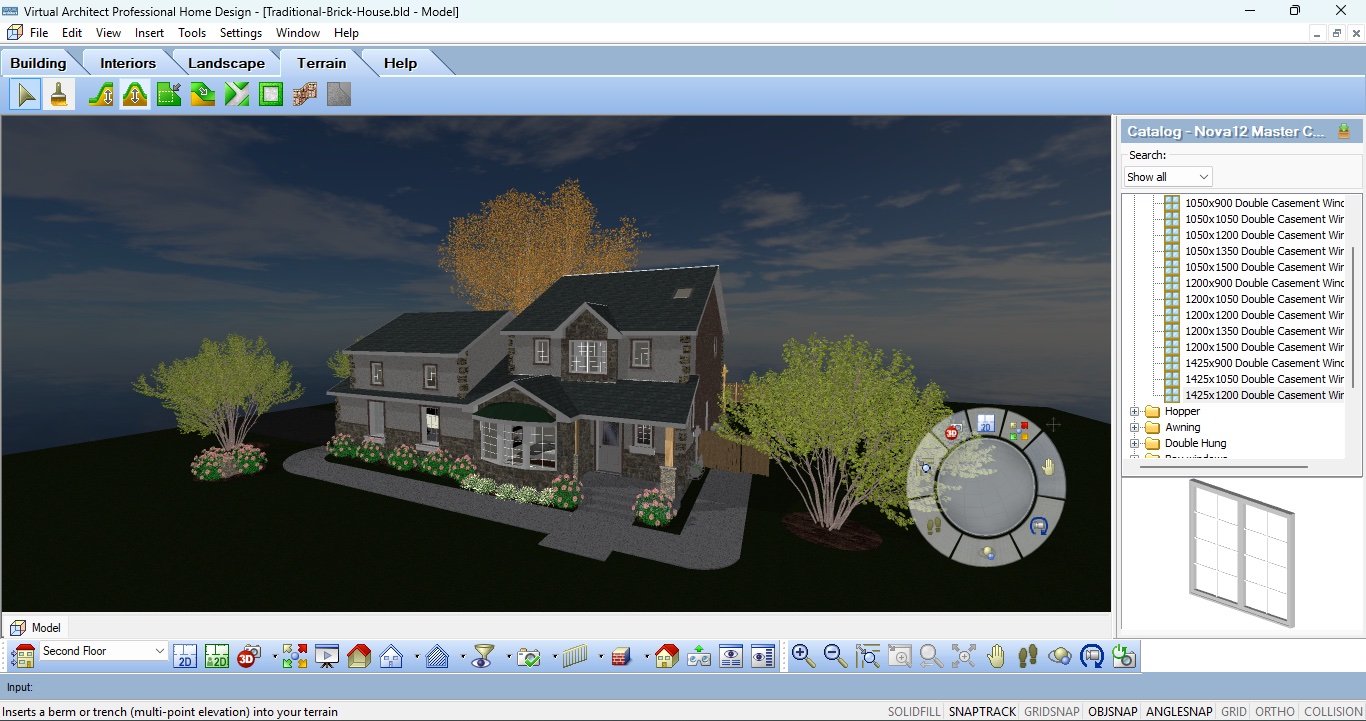Open the Help tab

(x=400, y=63)
